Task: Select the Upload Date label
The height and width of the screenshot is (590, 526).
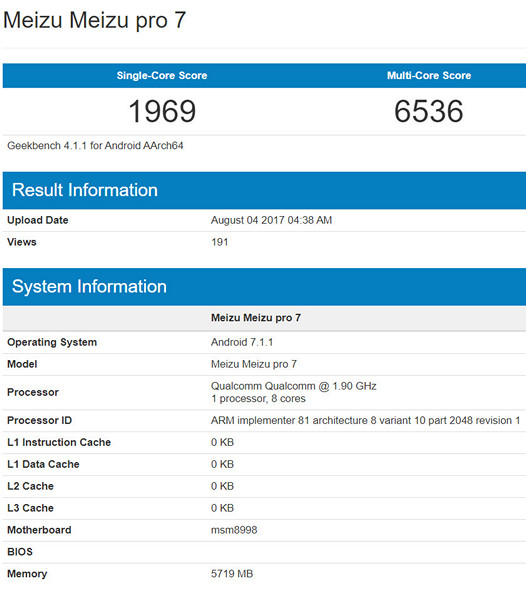Action: point(38,220)
